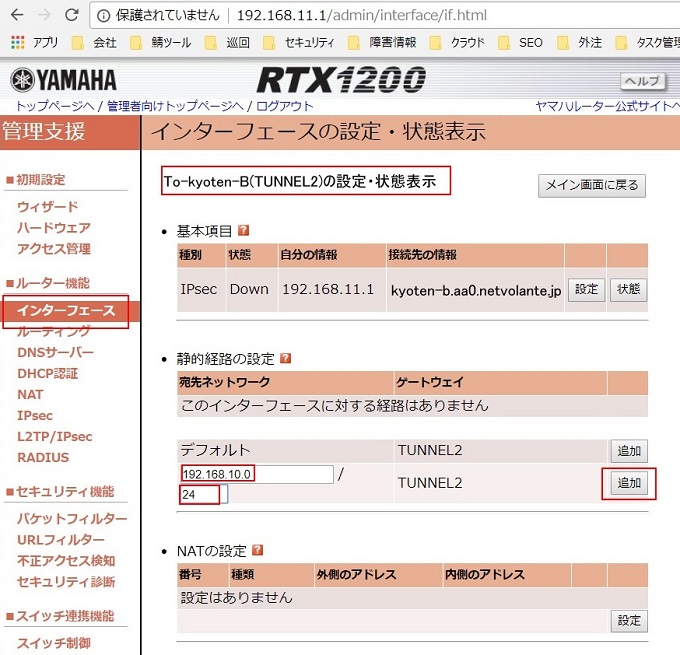Click the ログアウト link
This screenshot has height=655, width=680.
(284, 106)
